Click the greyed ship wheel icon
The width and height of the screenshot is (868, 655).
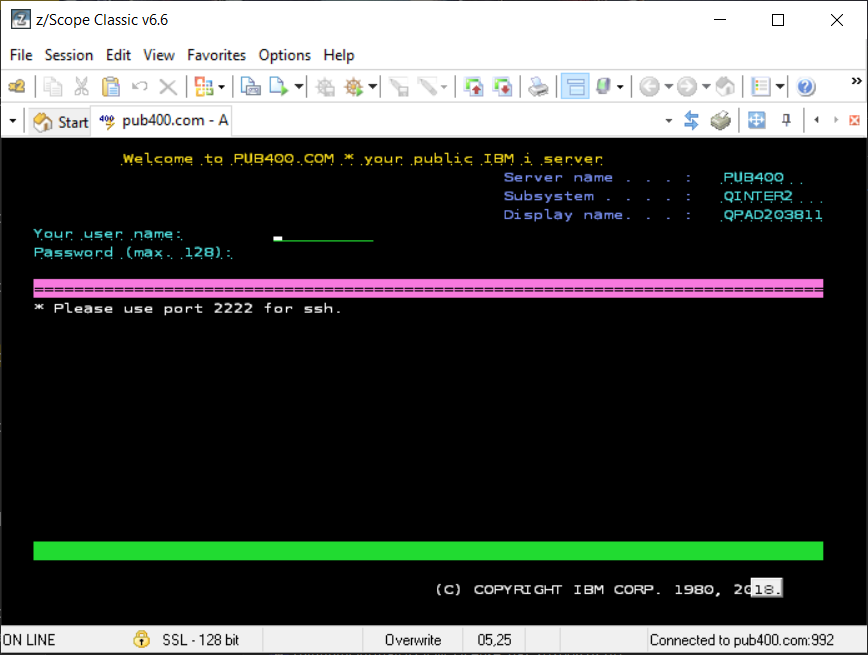[325, 86]
